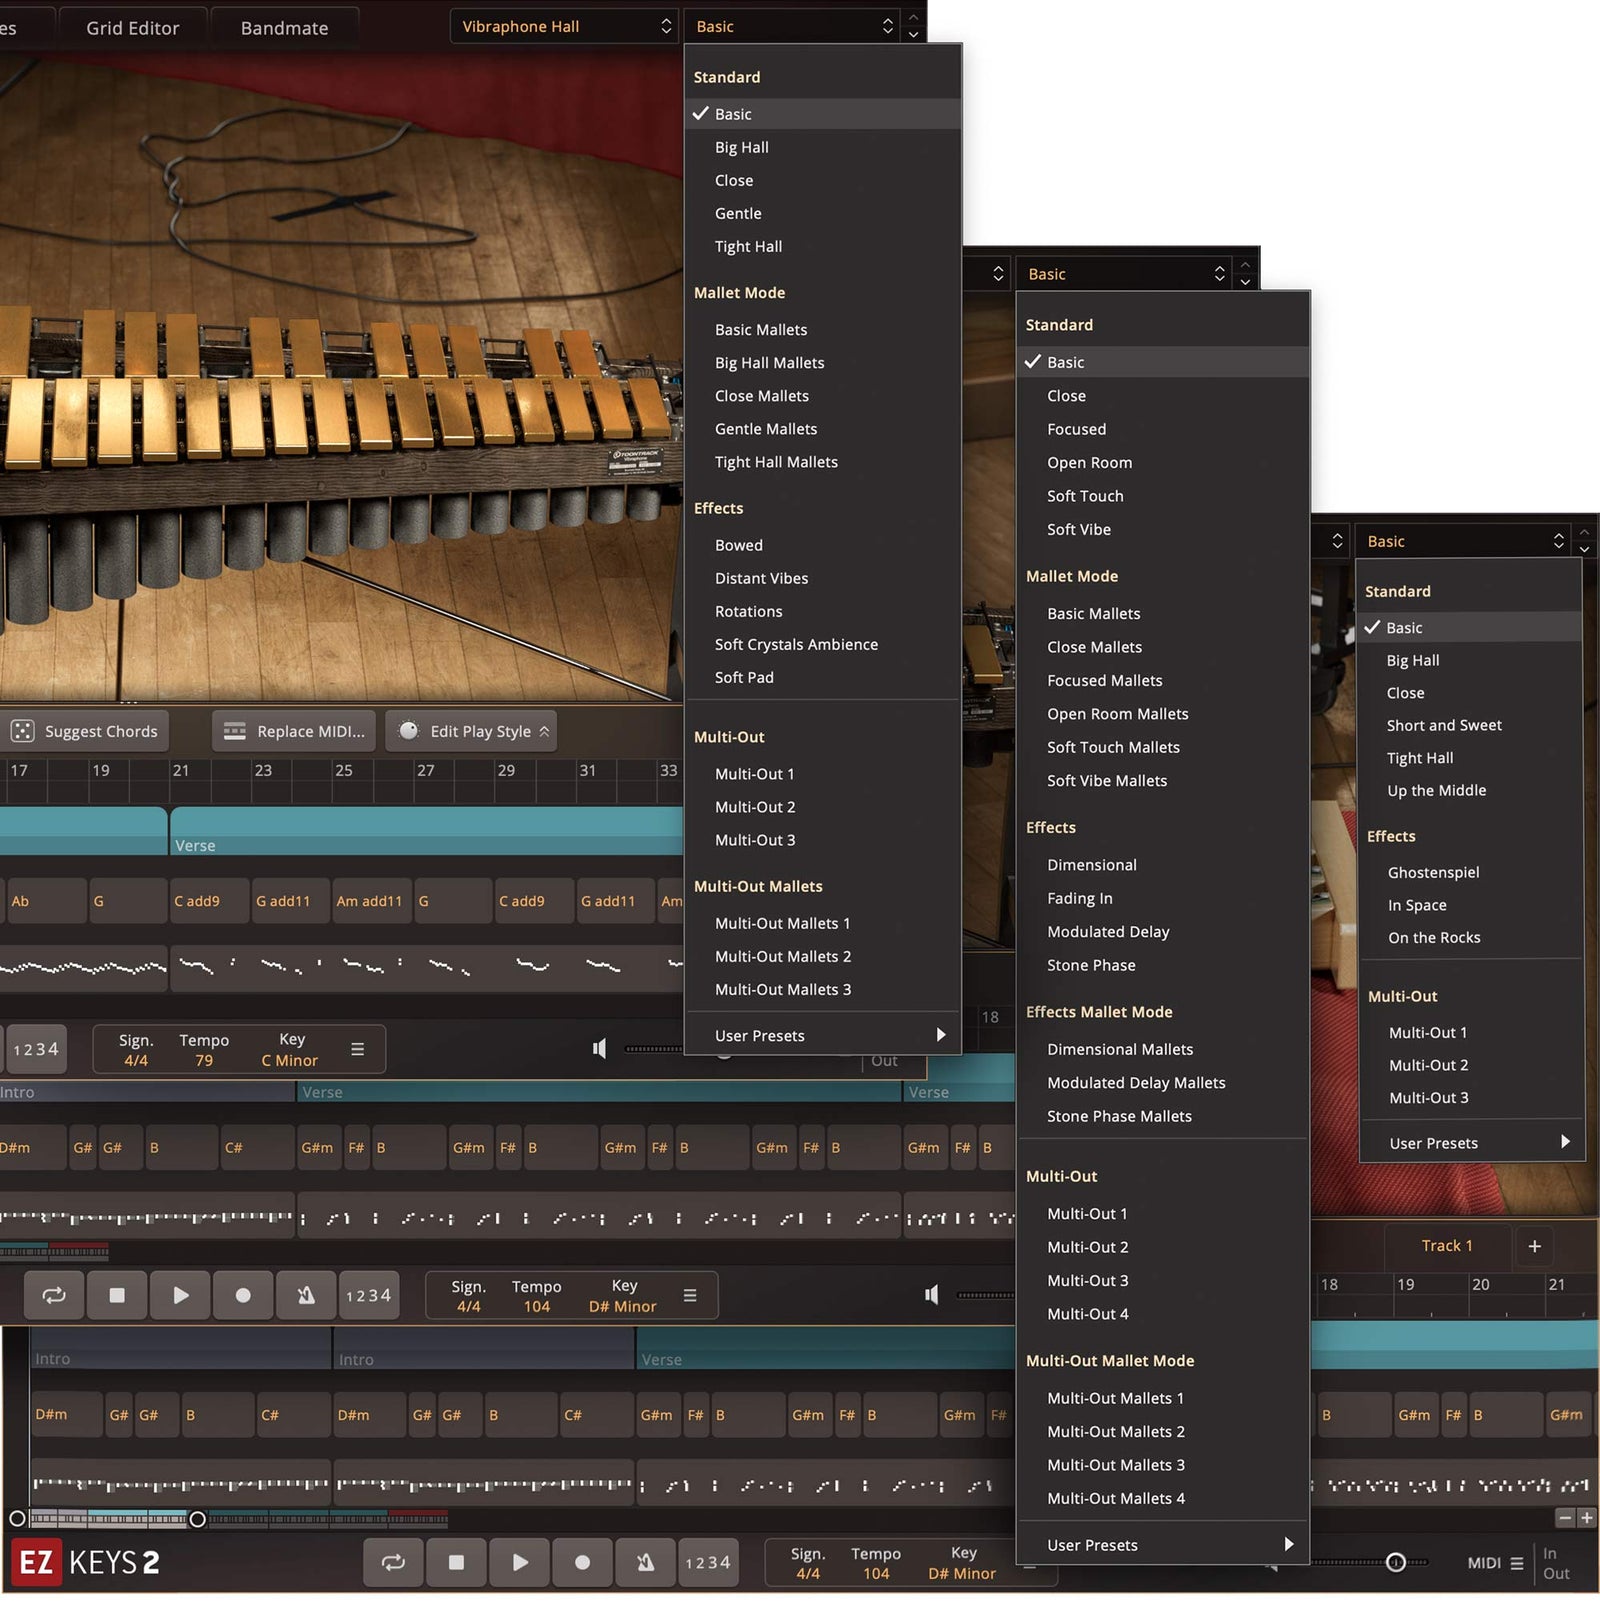The image size is (1600, 1606).
Task: Toggle loop beside the EZ Keys 2 logo
Action: coord(393,1562)
